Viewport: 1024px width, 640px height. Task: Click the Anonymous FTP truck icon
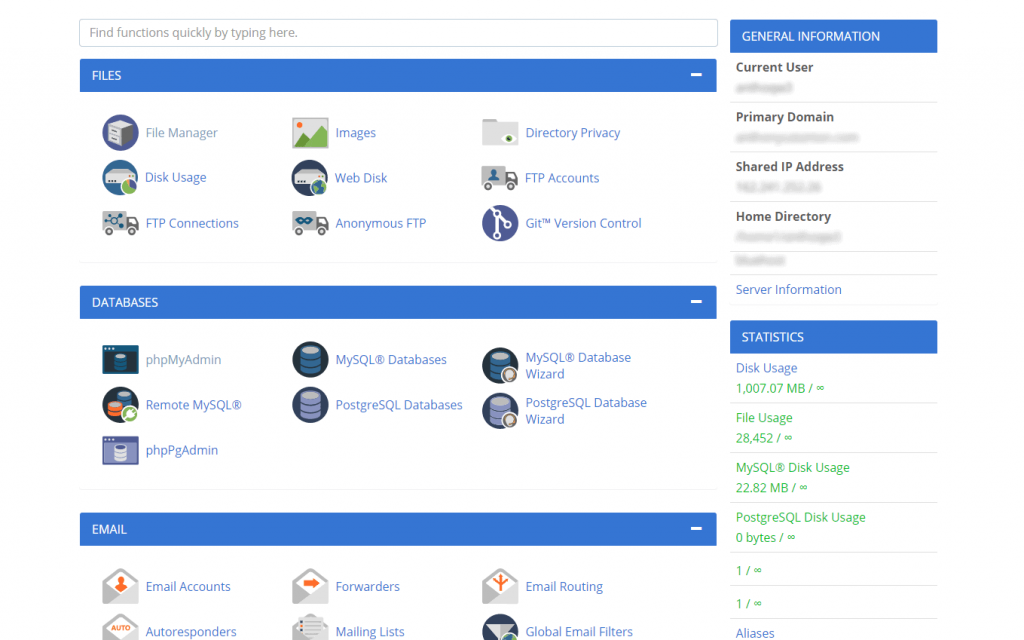[310, 223]
